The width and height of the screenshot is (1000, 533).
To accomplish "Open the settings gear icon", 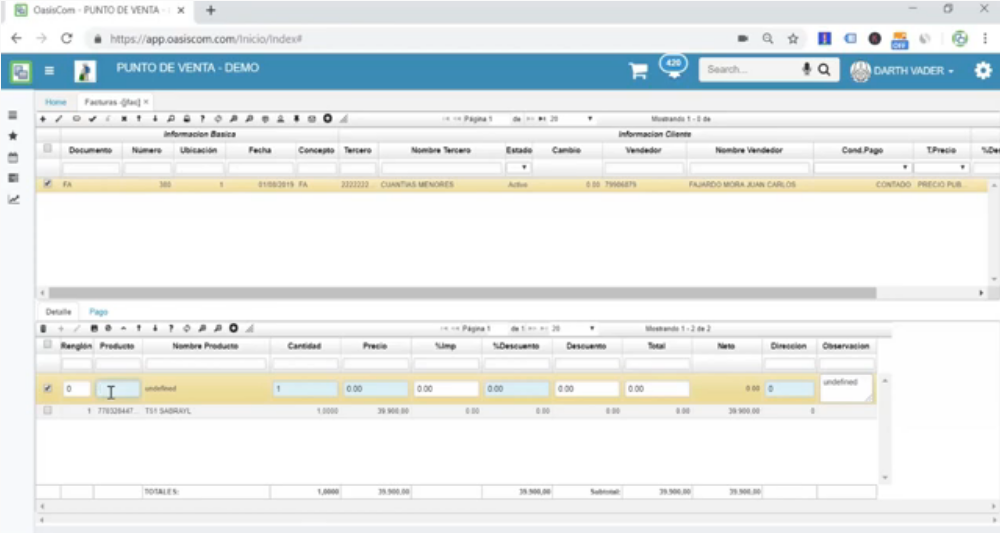I will pos(983,71).
